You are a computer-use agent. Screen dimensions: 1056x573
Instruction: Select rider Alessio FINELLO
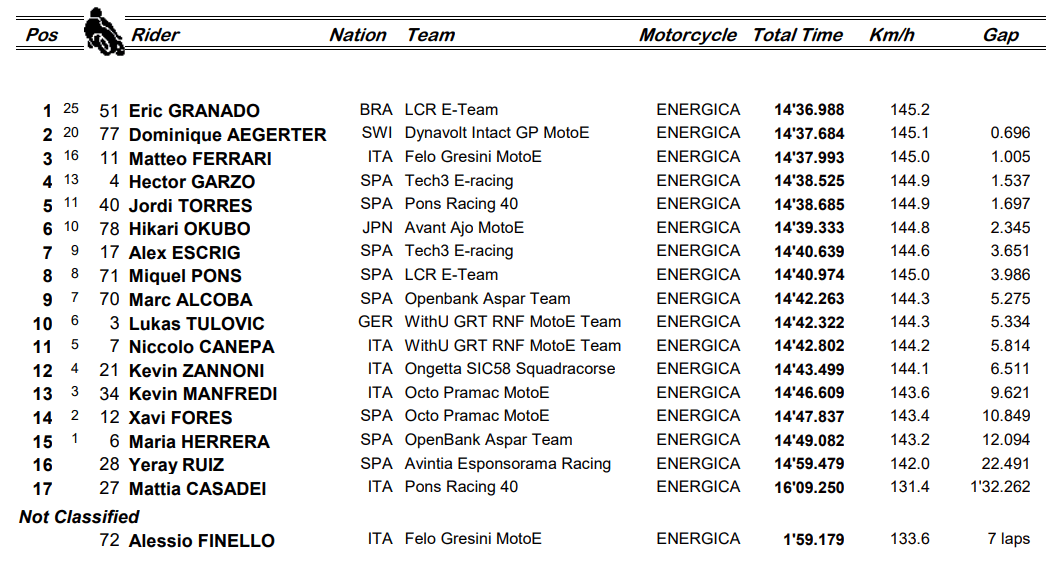(x=201, y=541)
